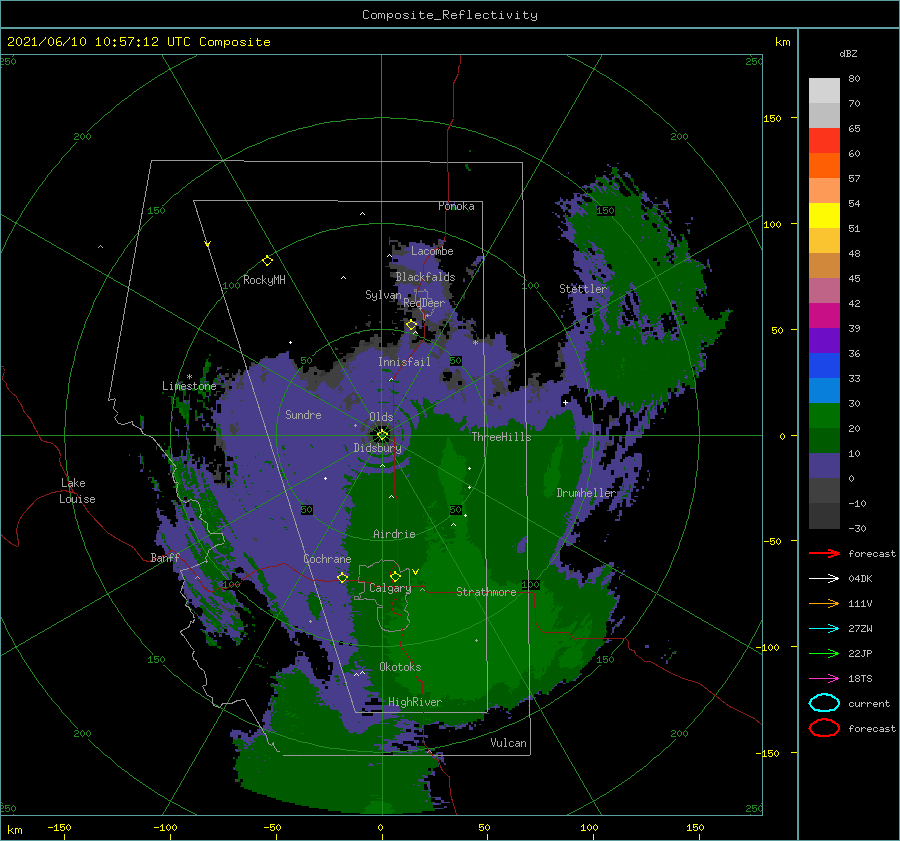Viewport: 900px width, 841px height.
Task: Click the yellow diamond marker beside RockyMH
Action: 267,261
